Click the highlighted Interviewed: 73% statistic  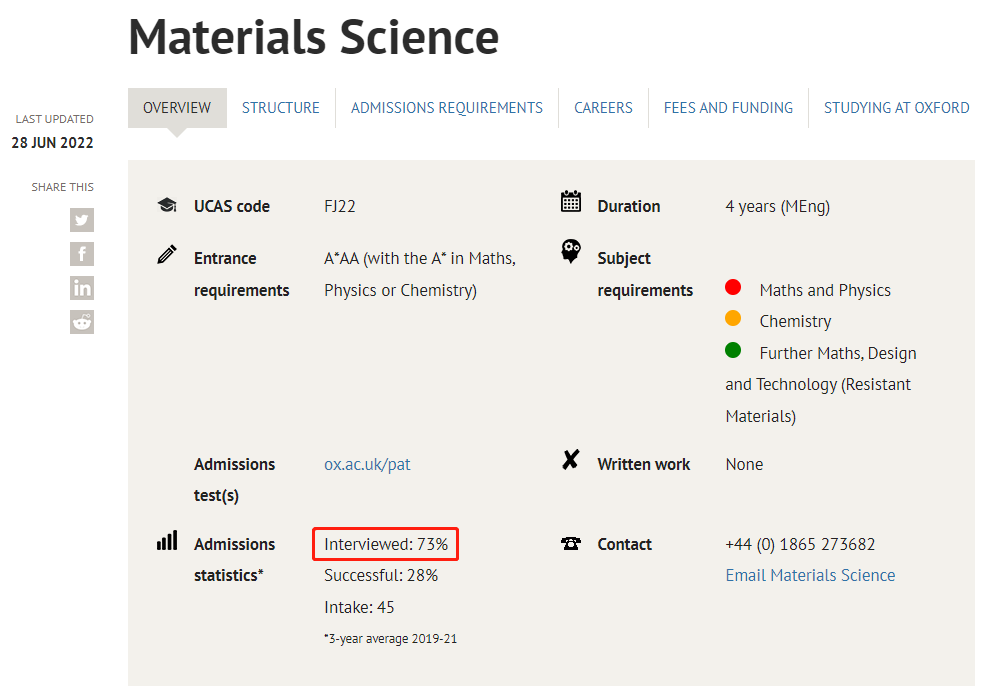coord(386,545)
